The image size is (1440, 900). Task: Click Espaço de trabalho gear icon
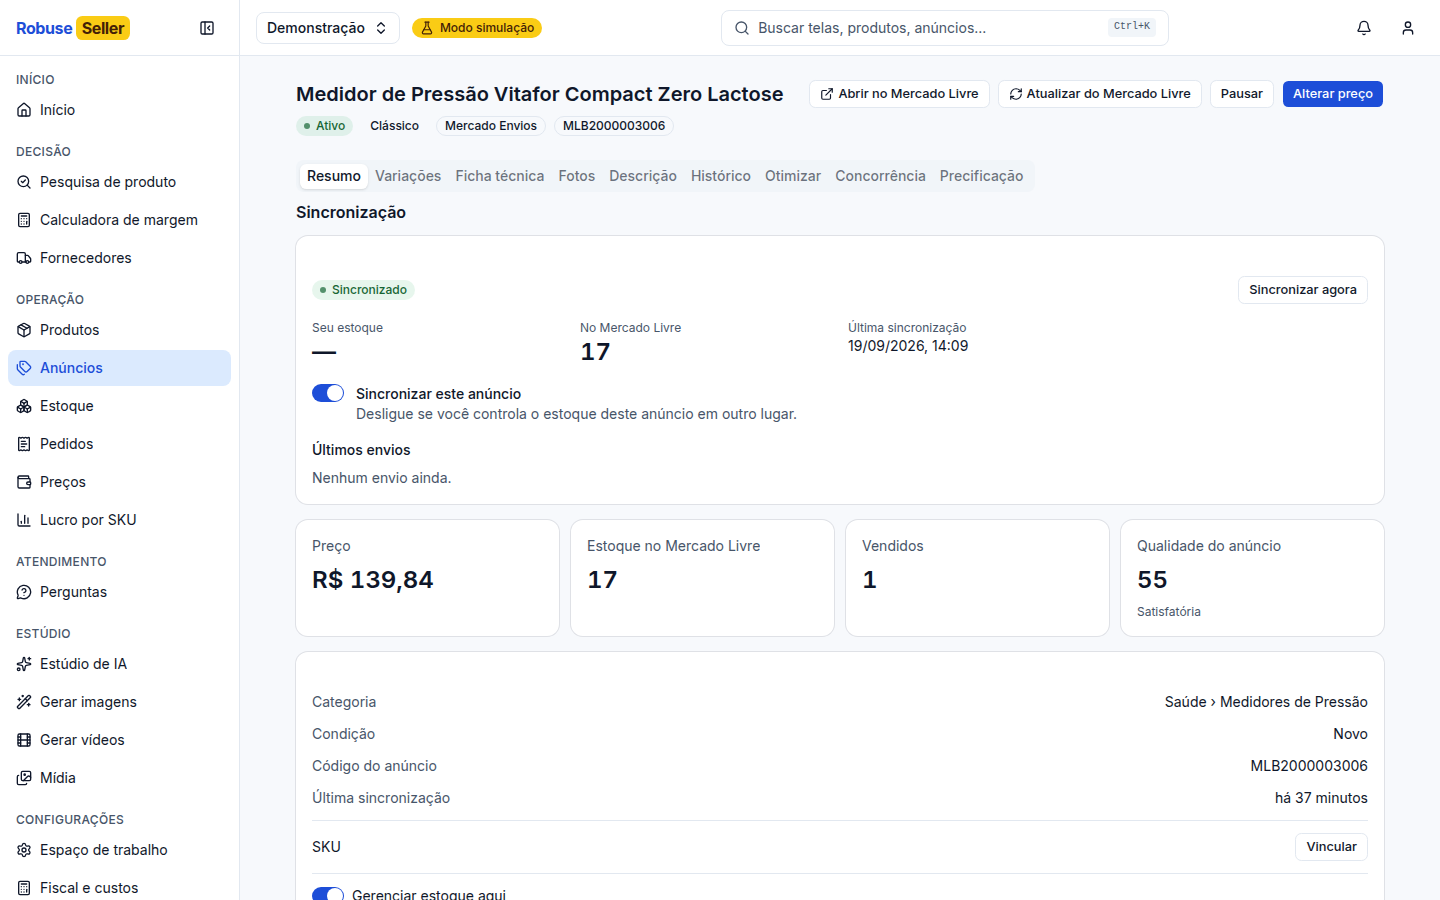click(x=24, y=850)
